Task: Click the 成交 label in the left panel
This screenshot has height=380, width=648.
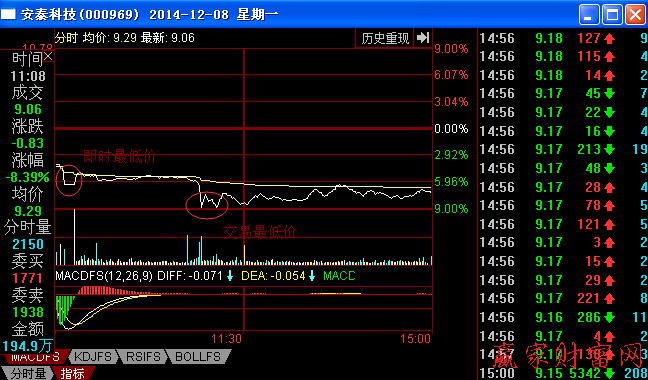Action: tap(27, 93)
